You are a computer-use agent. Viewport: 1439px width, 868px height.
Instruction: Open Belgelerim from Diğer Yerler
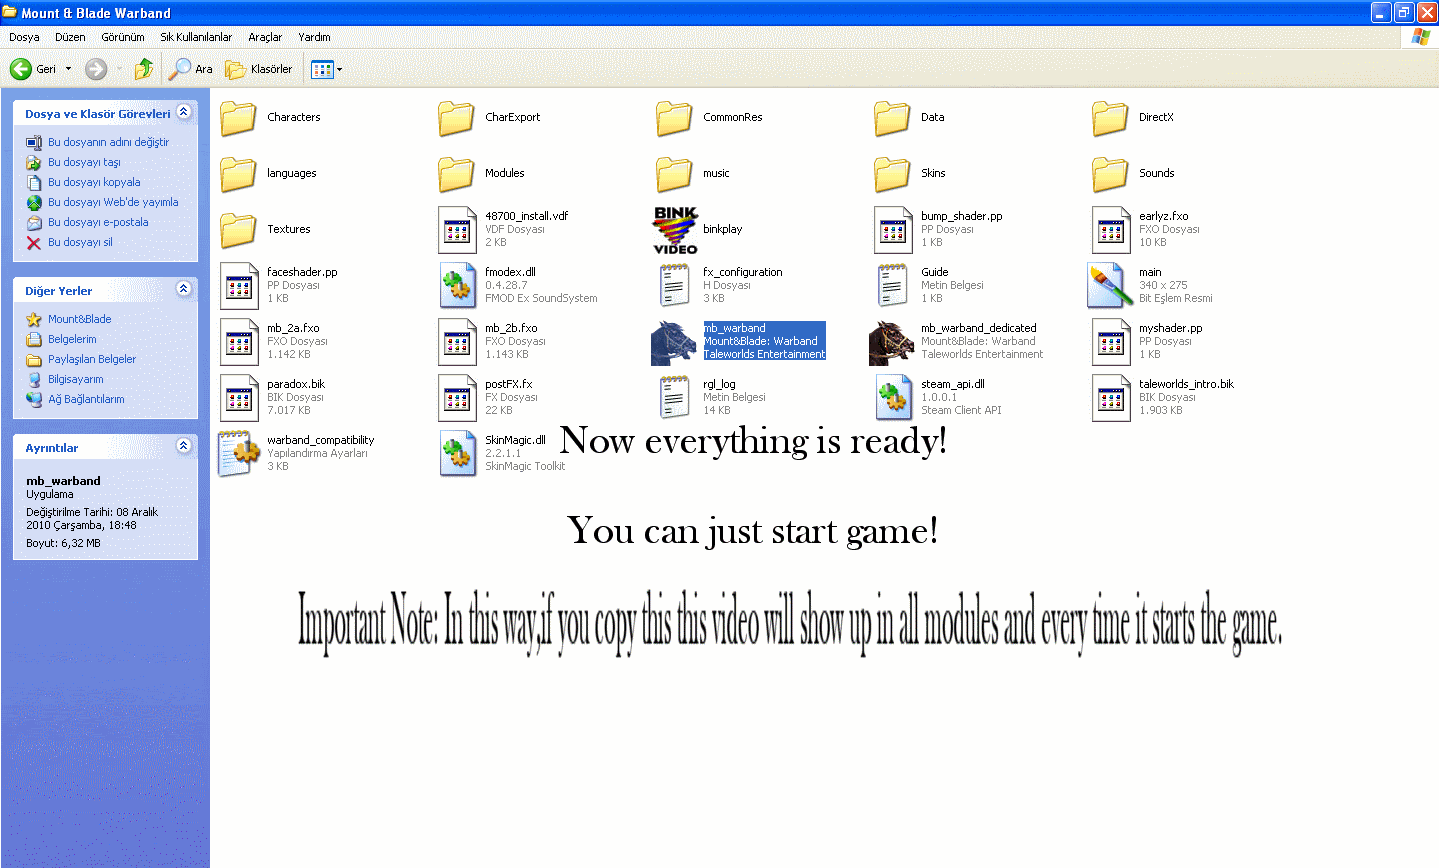[72, 339]
